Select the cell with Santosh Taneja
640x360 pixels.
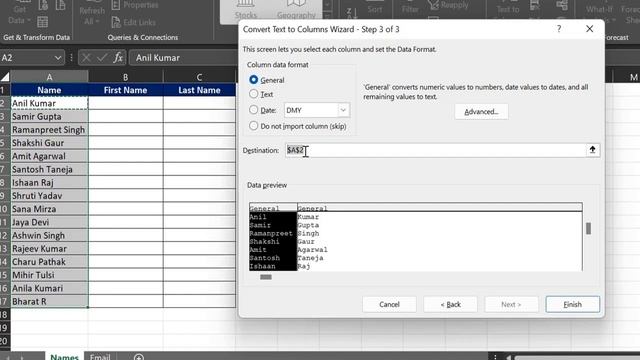click(49, 169)
